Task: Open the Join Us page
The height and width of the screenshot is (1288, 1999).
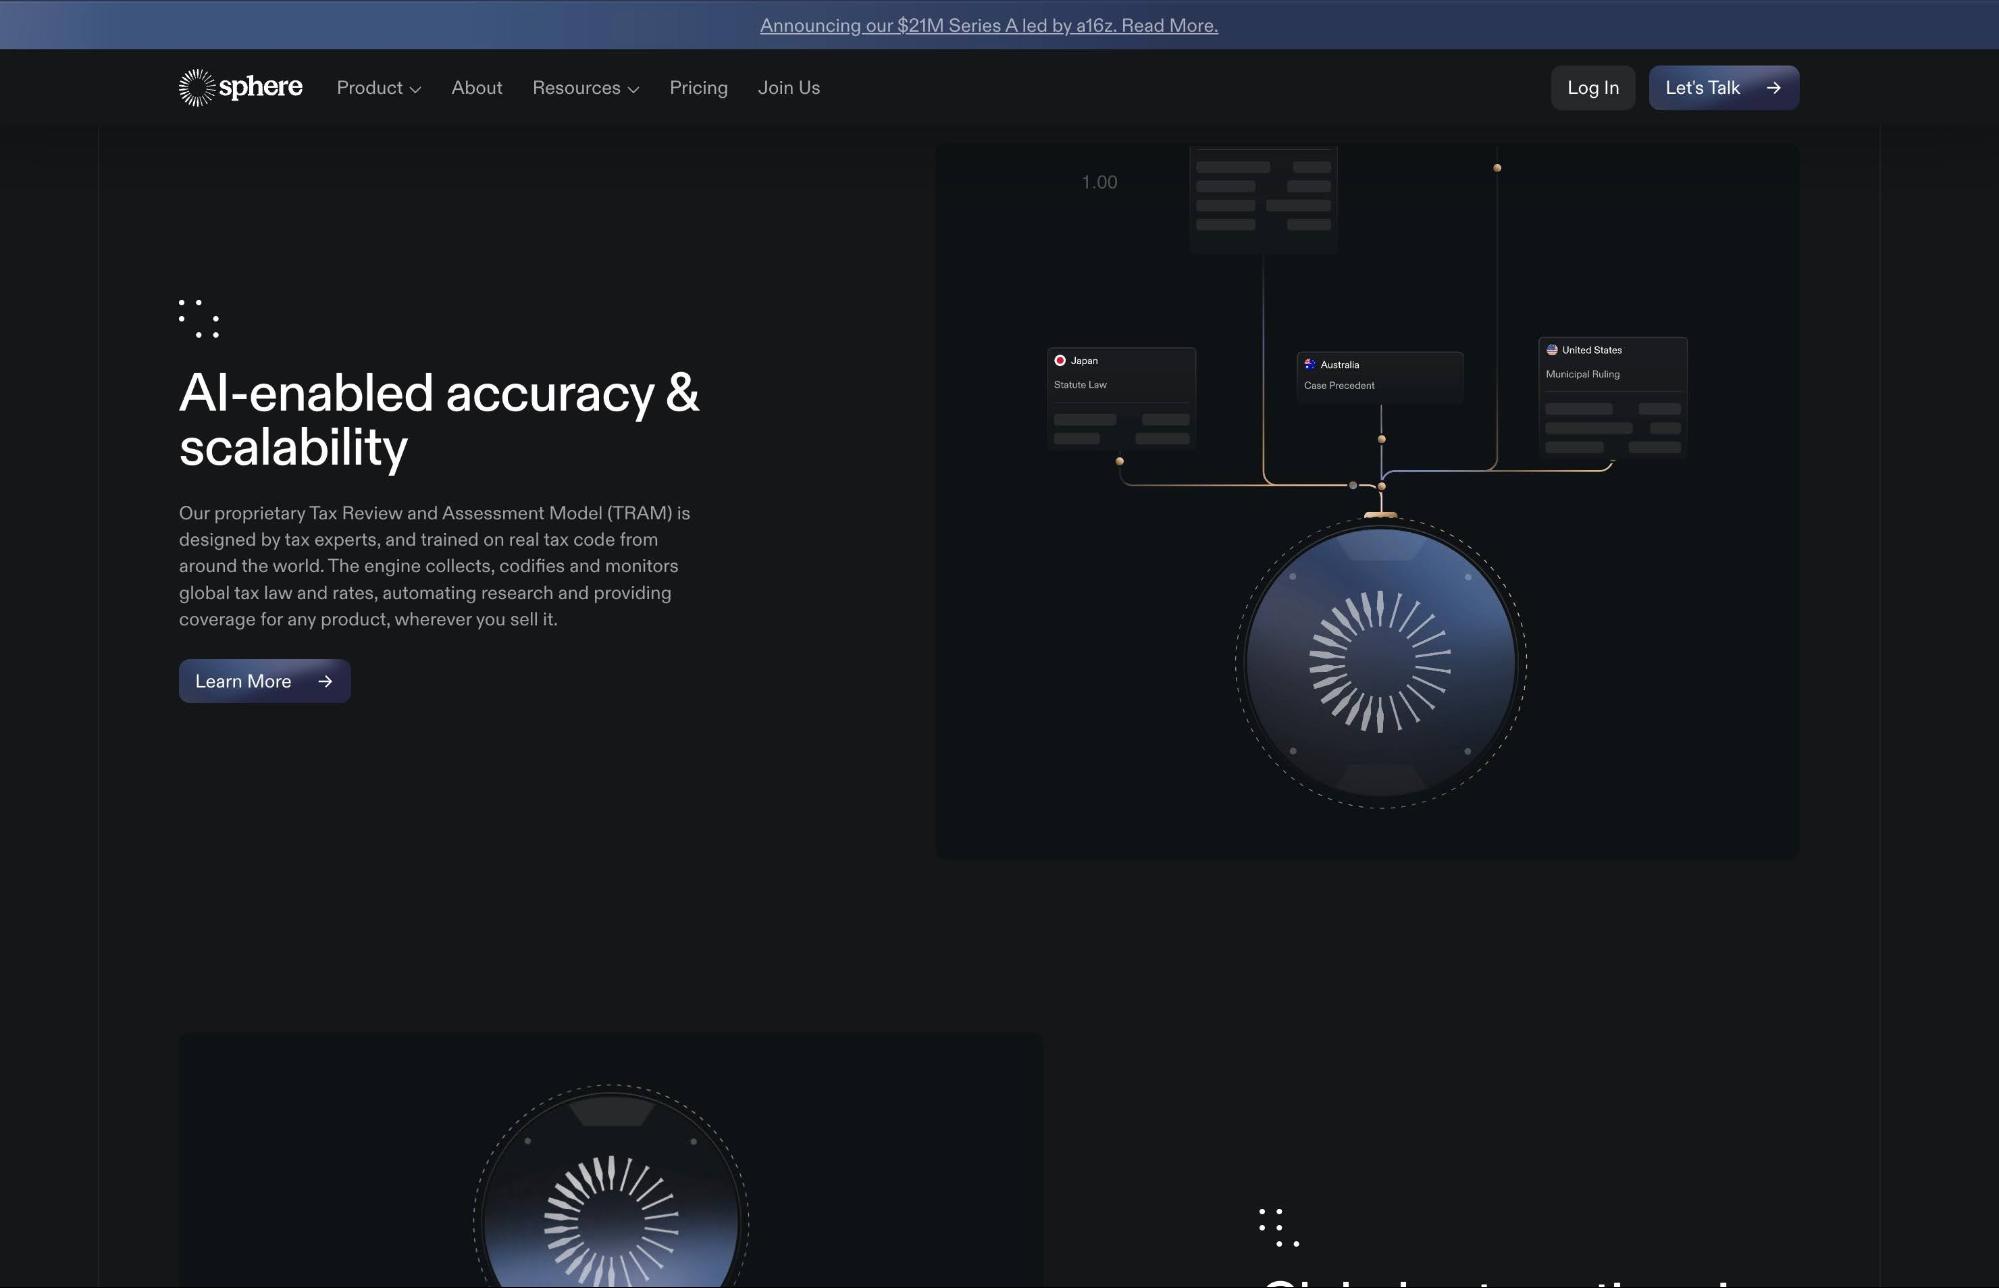Action: 788,88
